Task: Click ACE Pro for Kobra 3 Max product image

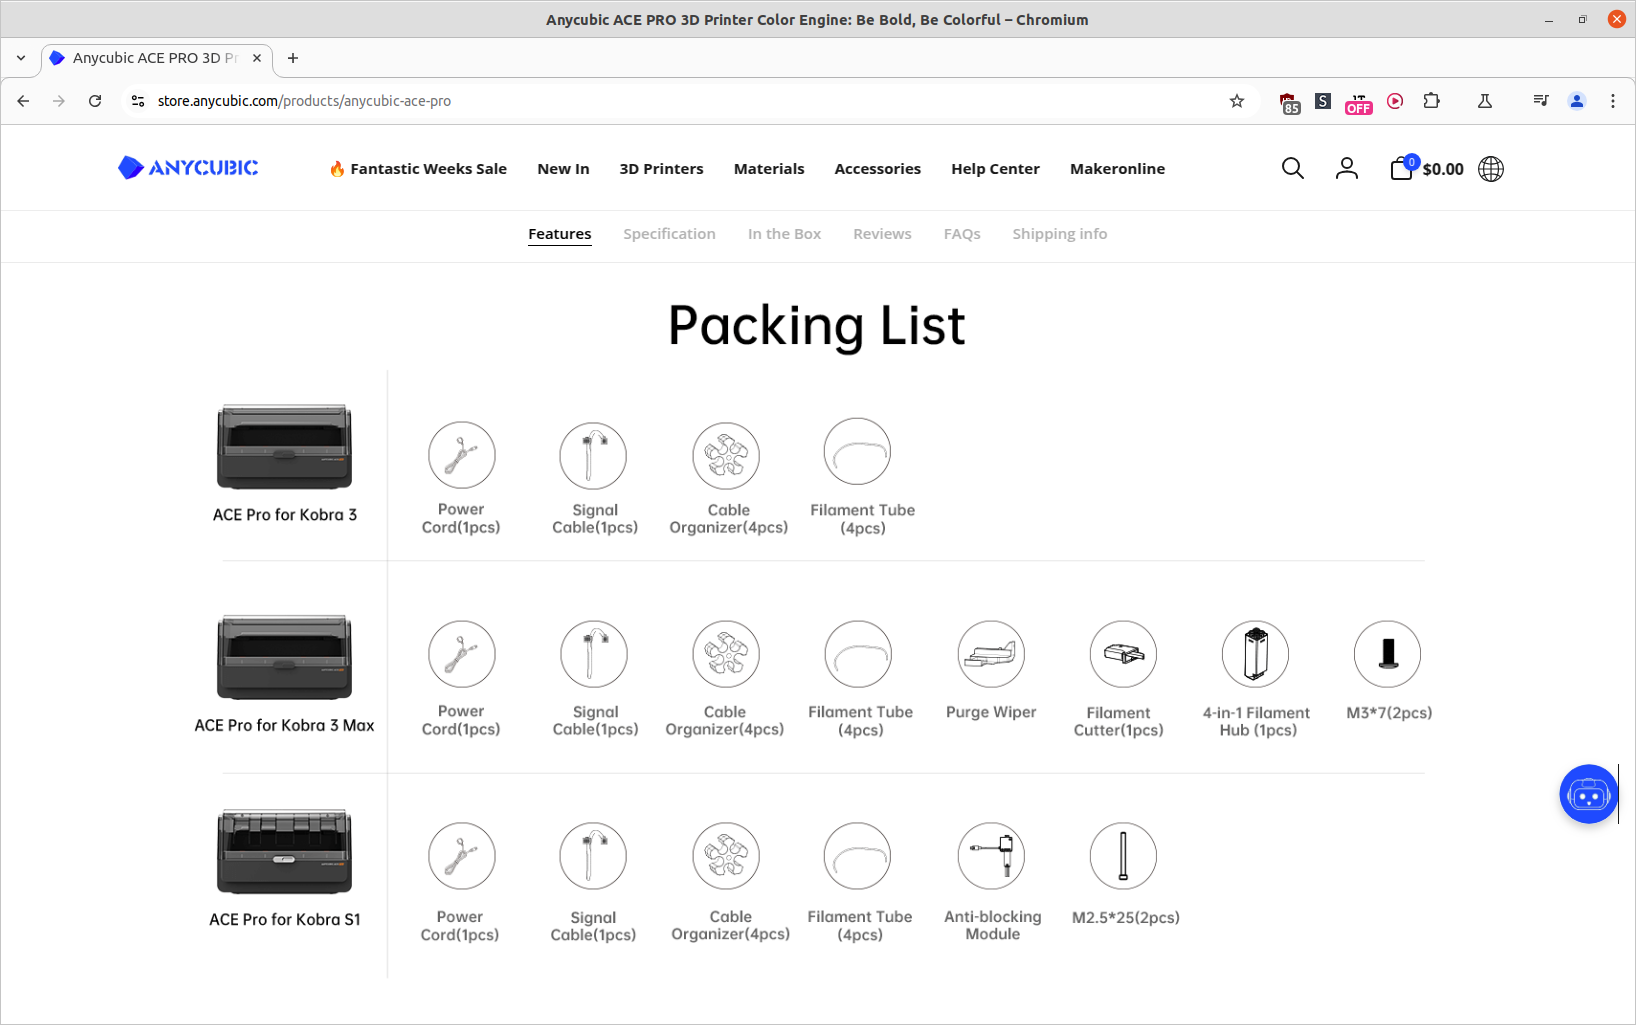Action: (284, 657)
